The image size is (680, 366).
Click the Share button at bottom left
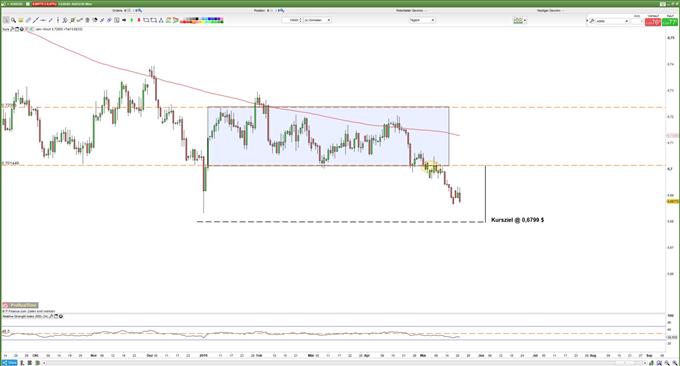[9, 363]
